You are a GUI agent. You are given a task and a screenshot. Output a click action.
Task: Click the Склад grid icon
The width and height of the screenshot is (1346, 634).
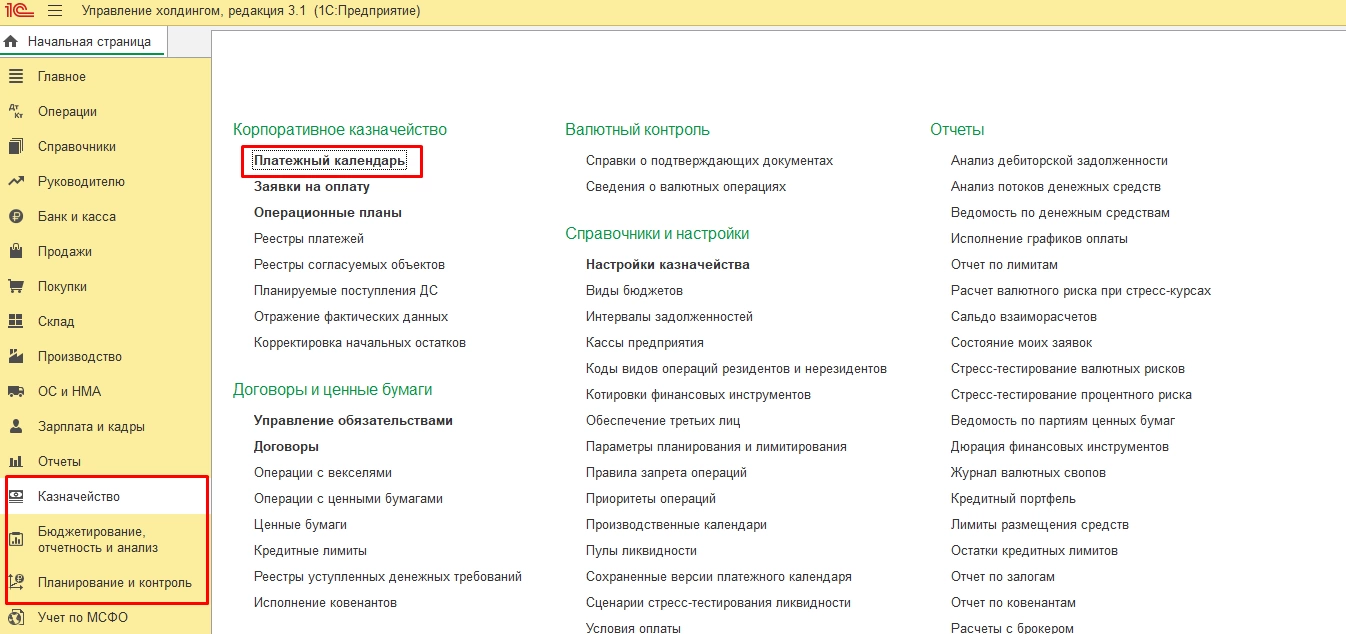pyautogui.click(x=16, y=322)
